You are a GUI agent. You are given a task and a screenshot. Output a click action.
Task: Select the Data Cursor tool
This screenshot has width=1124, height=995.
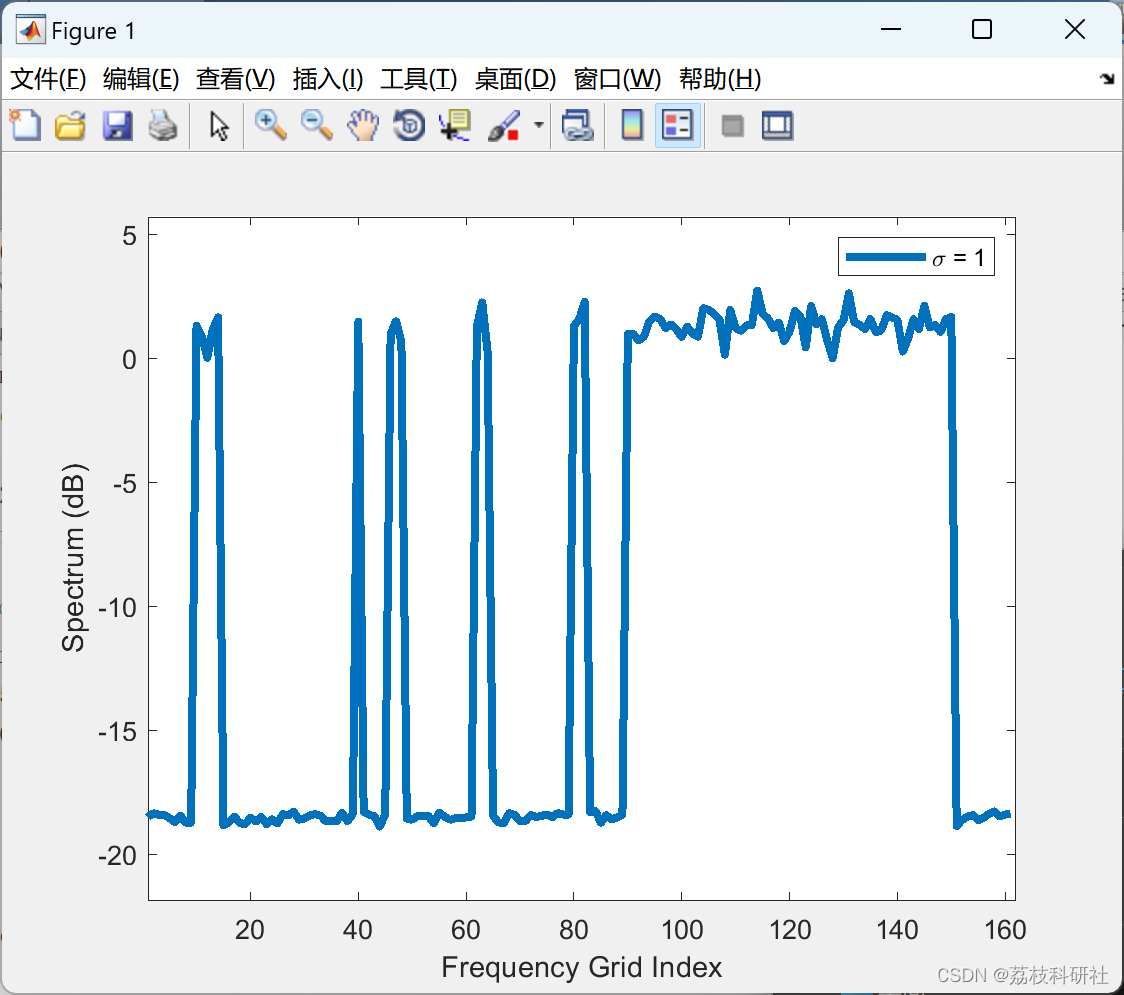point(454,125)
